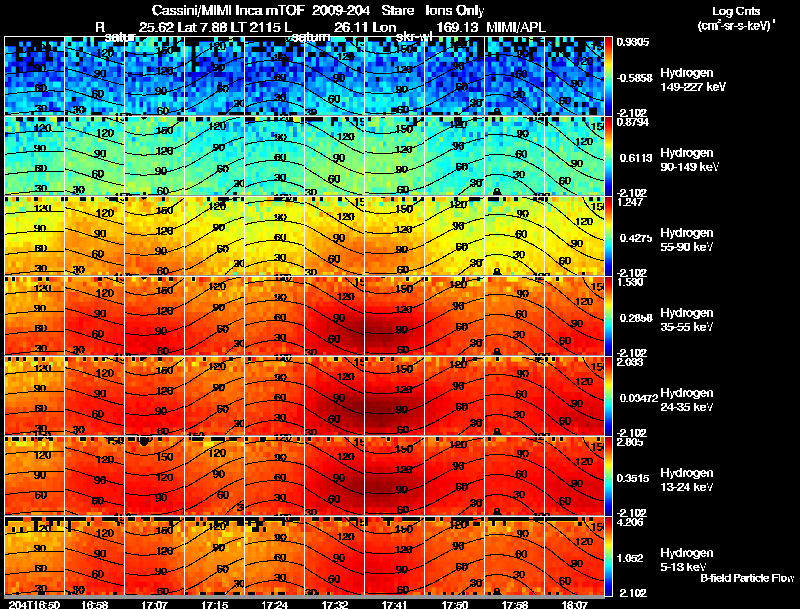800x609 pixels.
Task: Click the color scale midpoint 0.4275
Action: tap(636, 238)
